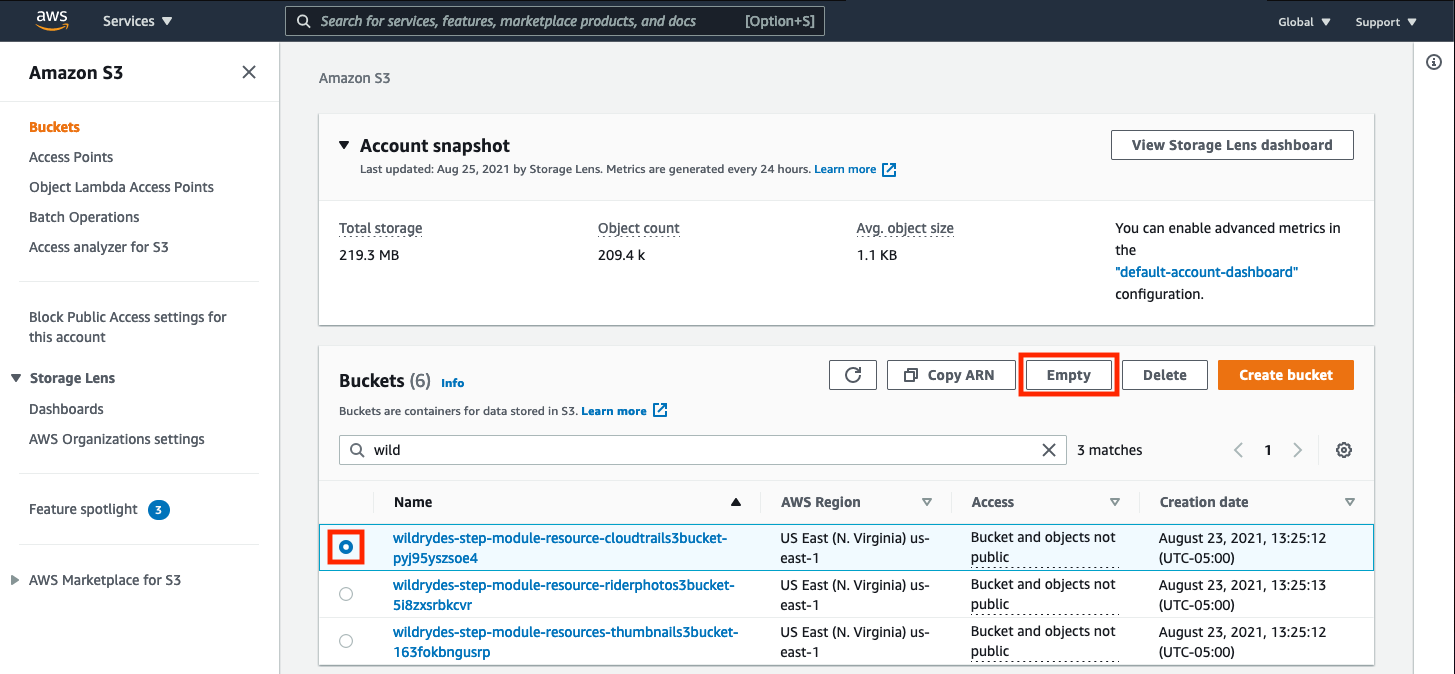This screenshot has width=1455, height=674.
Task: Select the thumbnails3bucket radio button
Action: coord(346,641)
